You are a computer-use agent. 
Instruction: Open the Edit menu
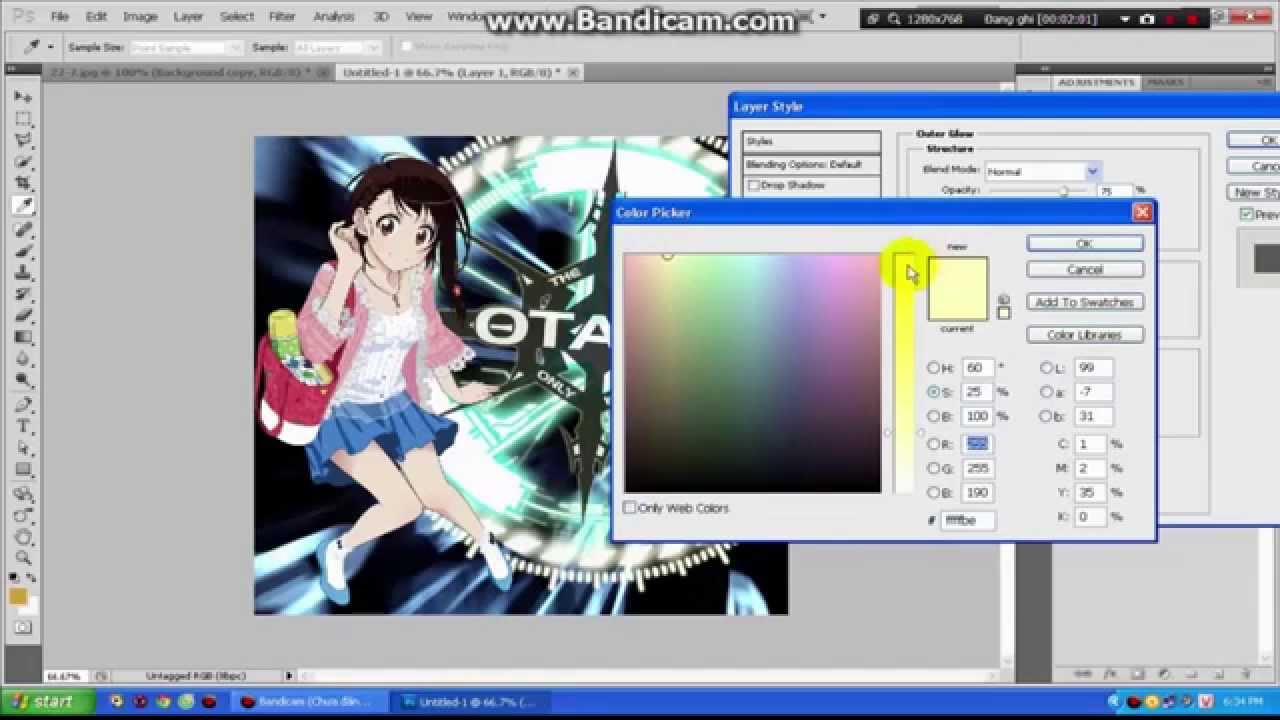tap(96, 16)
